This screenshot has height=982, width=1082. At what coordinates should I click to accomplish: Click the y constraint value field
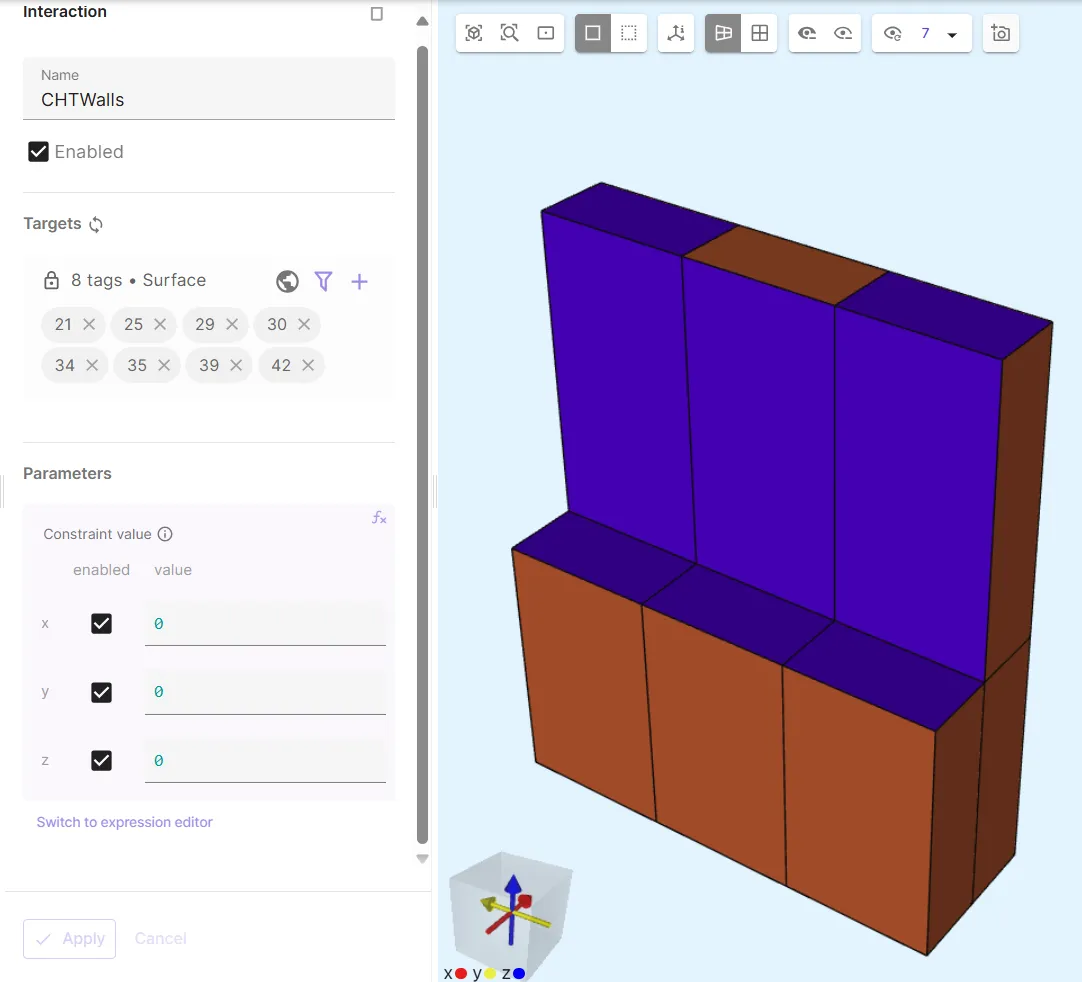265,692
